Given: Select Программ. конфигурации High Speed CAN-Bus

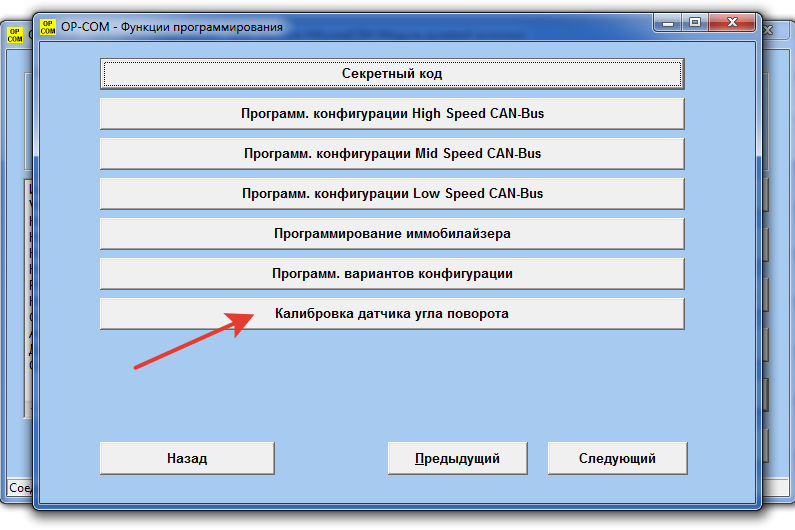Looking at the screenshot, I should click(392, 114).
